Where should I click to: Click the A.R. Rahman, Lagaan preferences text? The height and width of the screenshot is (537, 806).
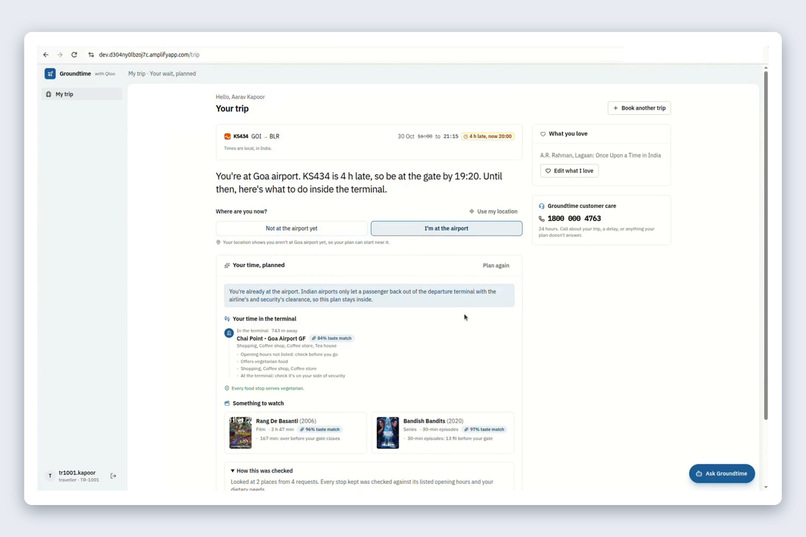pyautogui.click(x=600, y=155)
